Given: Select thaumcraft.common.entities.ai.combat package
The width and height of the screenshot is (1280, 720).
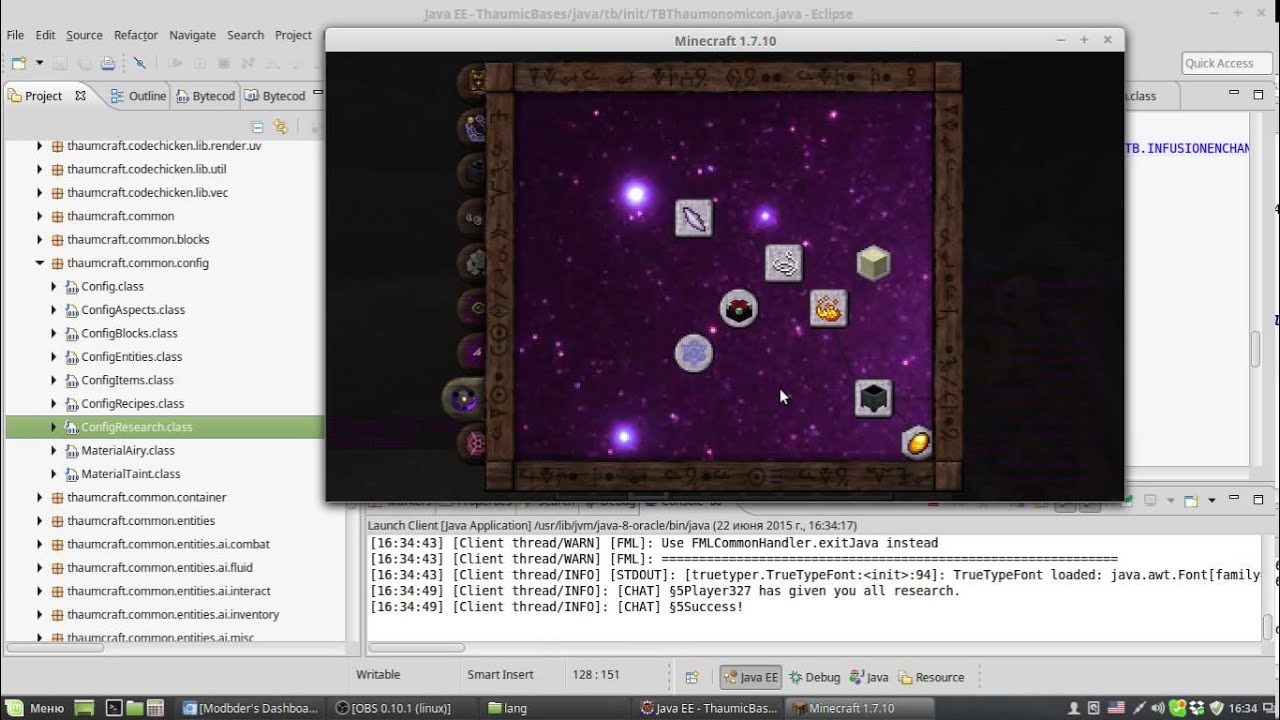Looking at the screenshot, I should (x=168, y=544).
